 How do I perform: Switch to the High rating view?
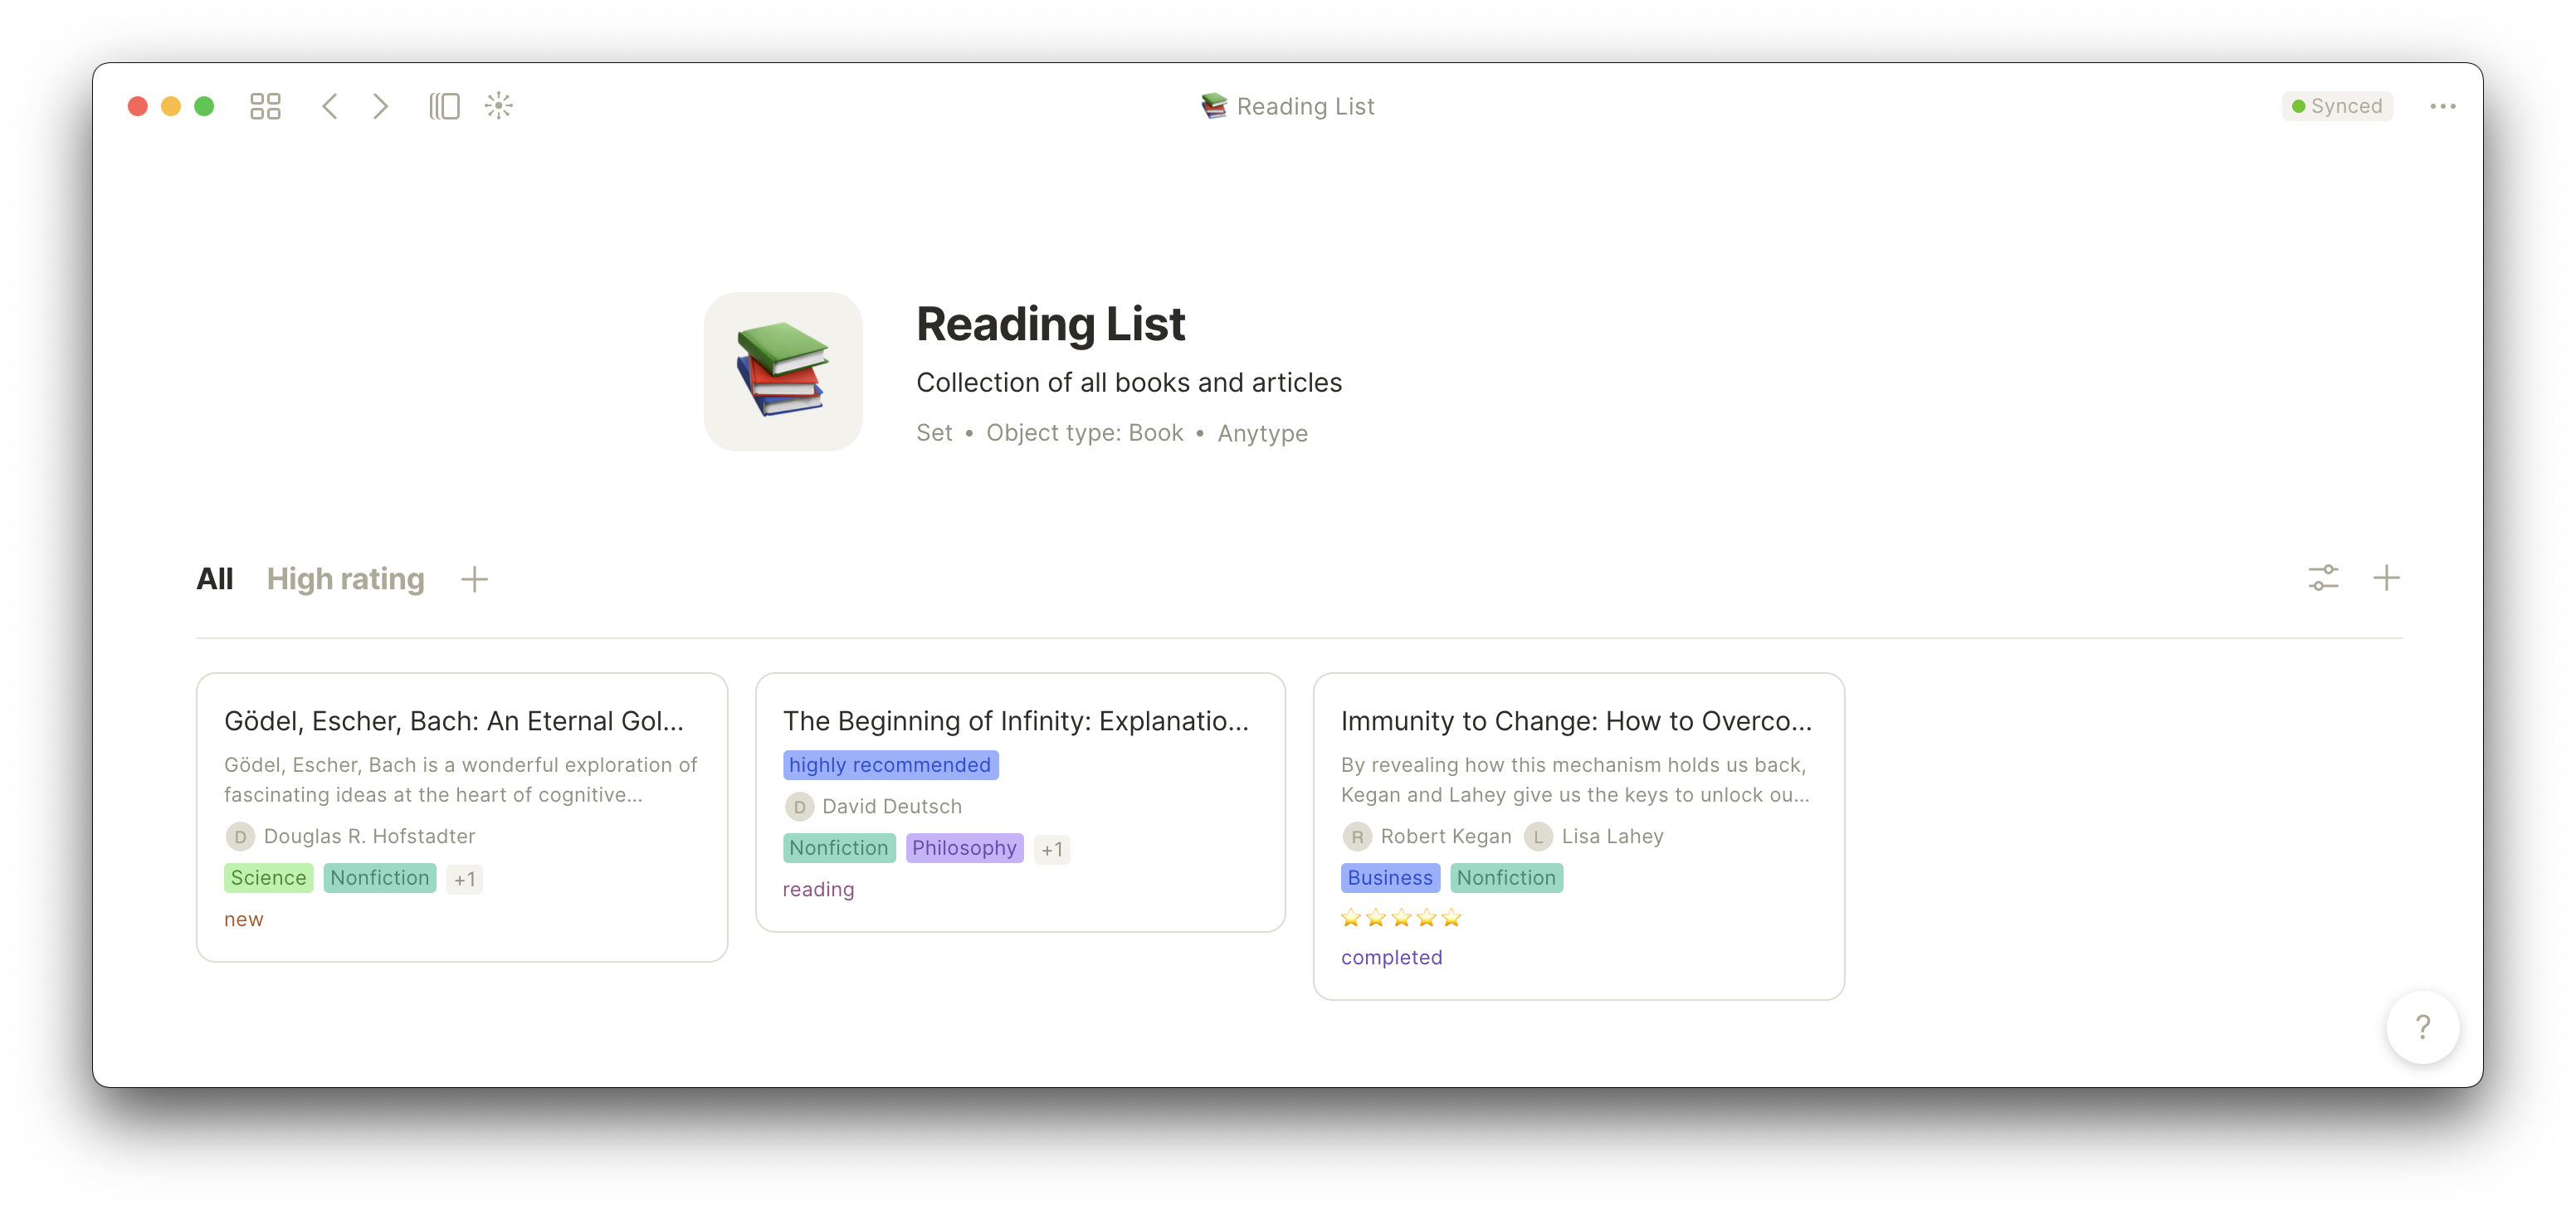[x=345, y=579]
